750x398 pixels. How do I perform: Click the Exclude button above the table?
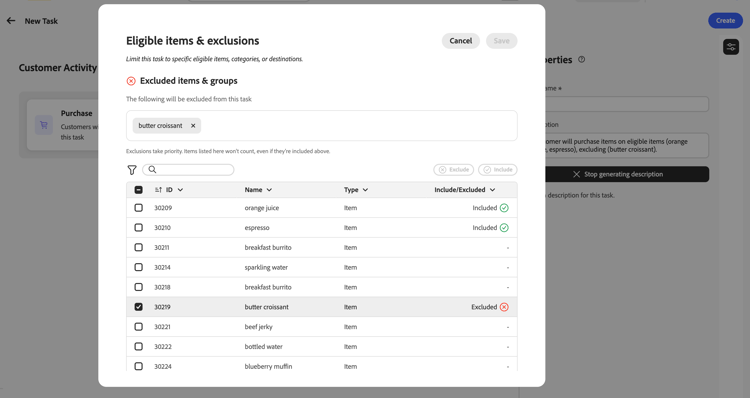coord(454,170)
